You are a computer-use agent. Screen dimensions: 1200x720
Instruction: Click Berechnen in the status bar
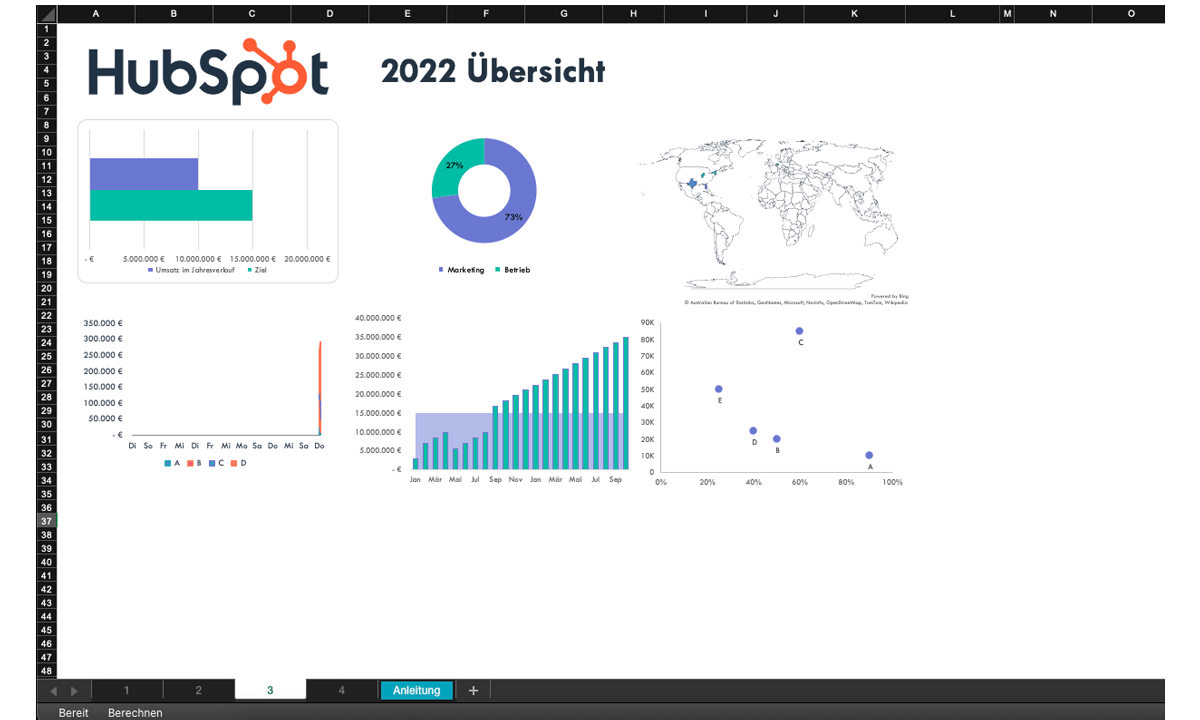click(135, 713)
